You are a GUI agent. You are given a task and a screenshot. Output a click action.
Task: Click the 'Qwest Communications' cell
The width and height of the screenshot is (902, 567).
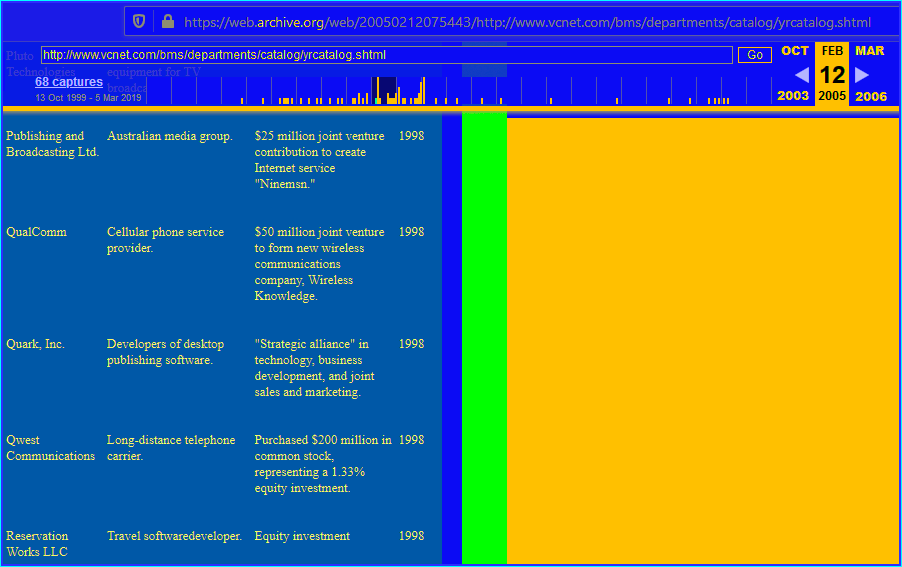pos(51,448)
